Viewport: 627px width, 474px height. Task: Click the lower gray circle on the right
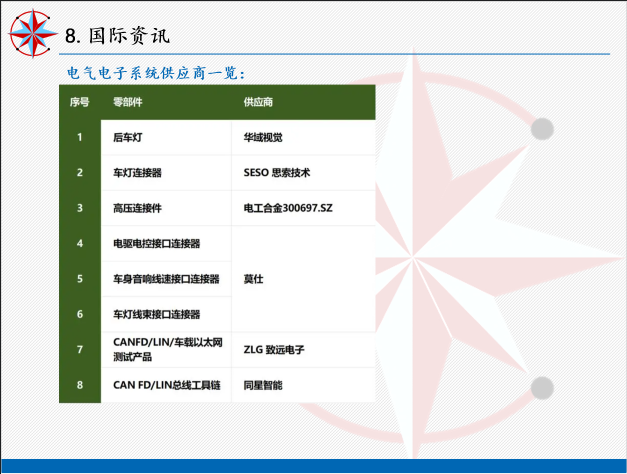click(542, 388)
